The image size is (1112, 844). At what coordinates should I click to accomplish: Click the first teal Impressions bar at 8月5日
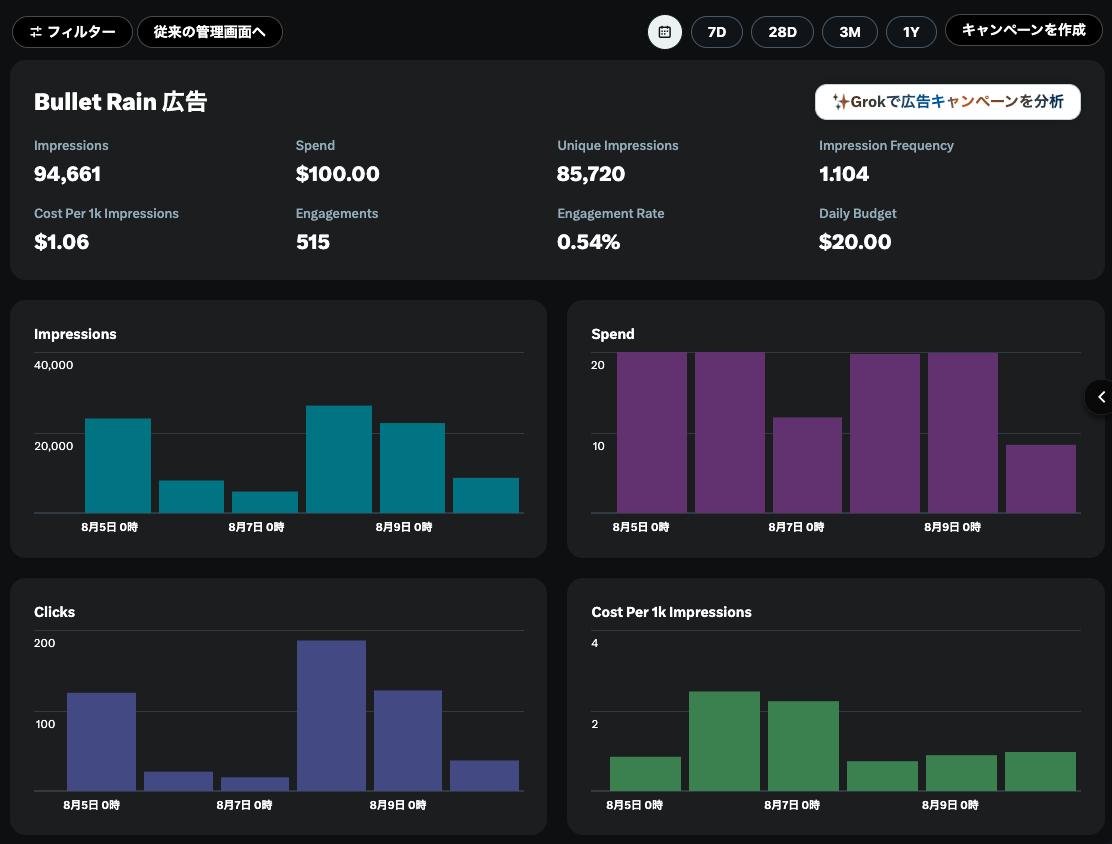click(118, 465)
